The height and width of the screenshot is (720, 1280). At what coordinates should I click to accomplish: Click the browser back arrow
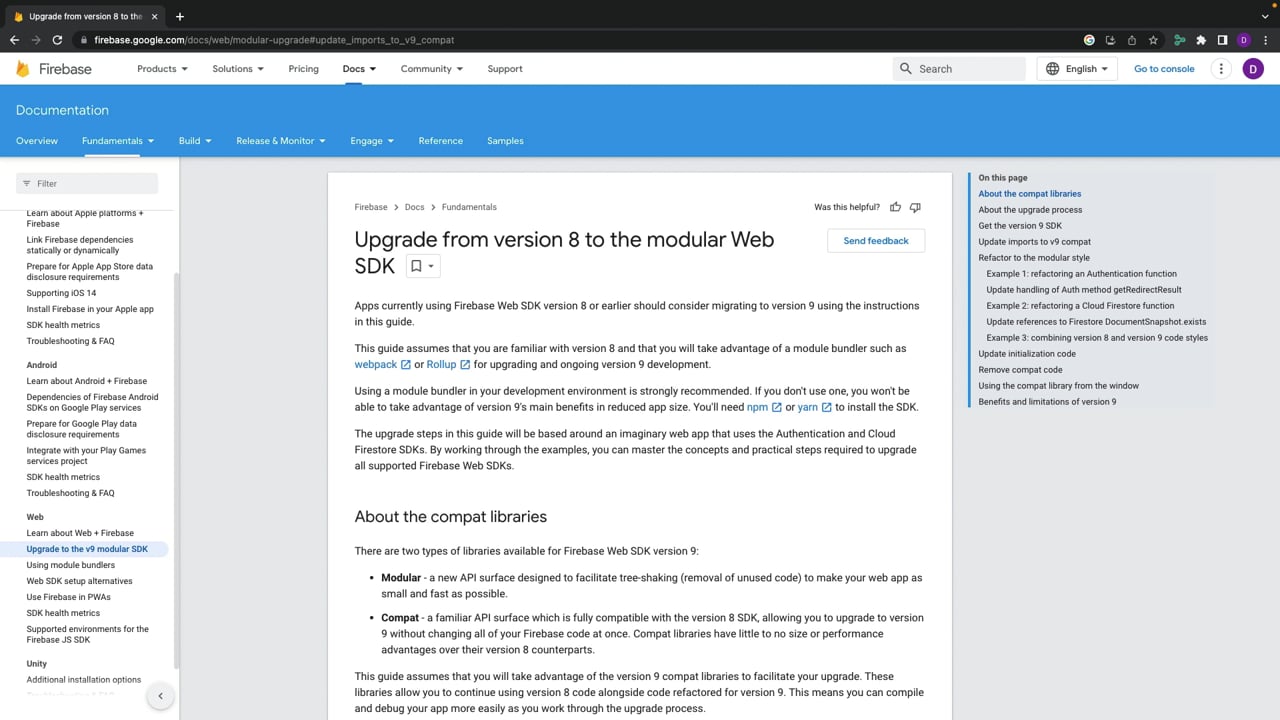tap(14, 40)
